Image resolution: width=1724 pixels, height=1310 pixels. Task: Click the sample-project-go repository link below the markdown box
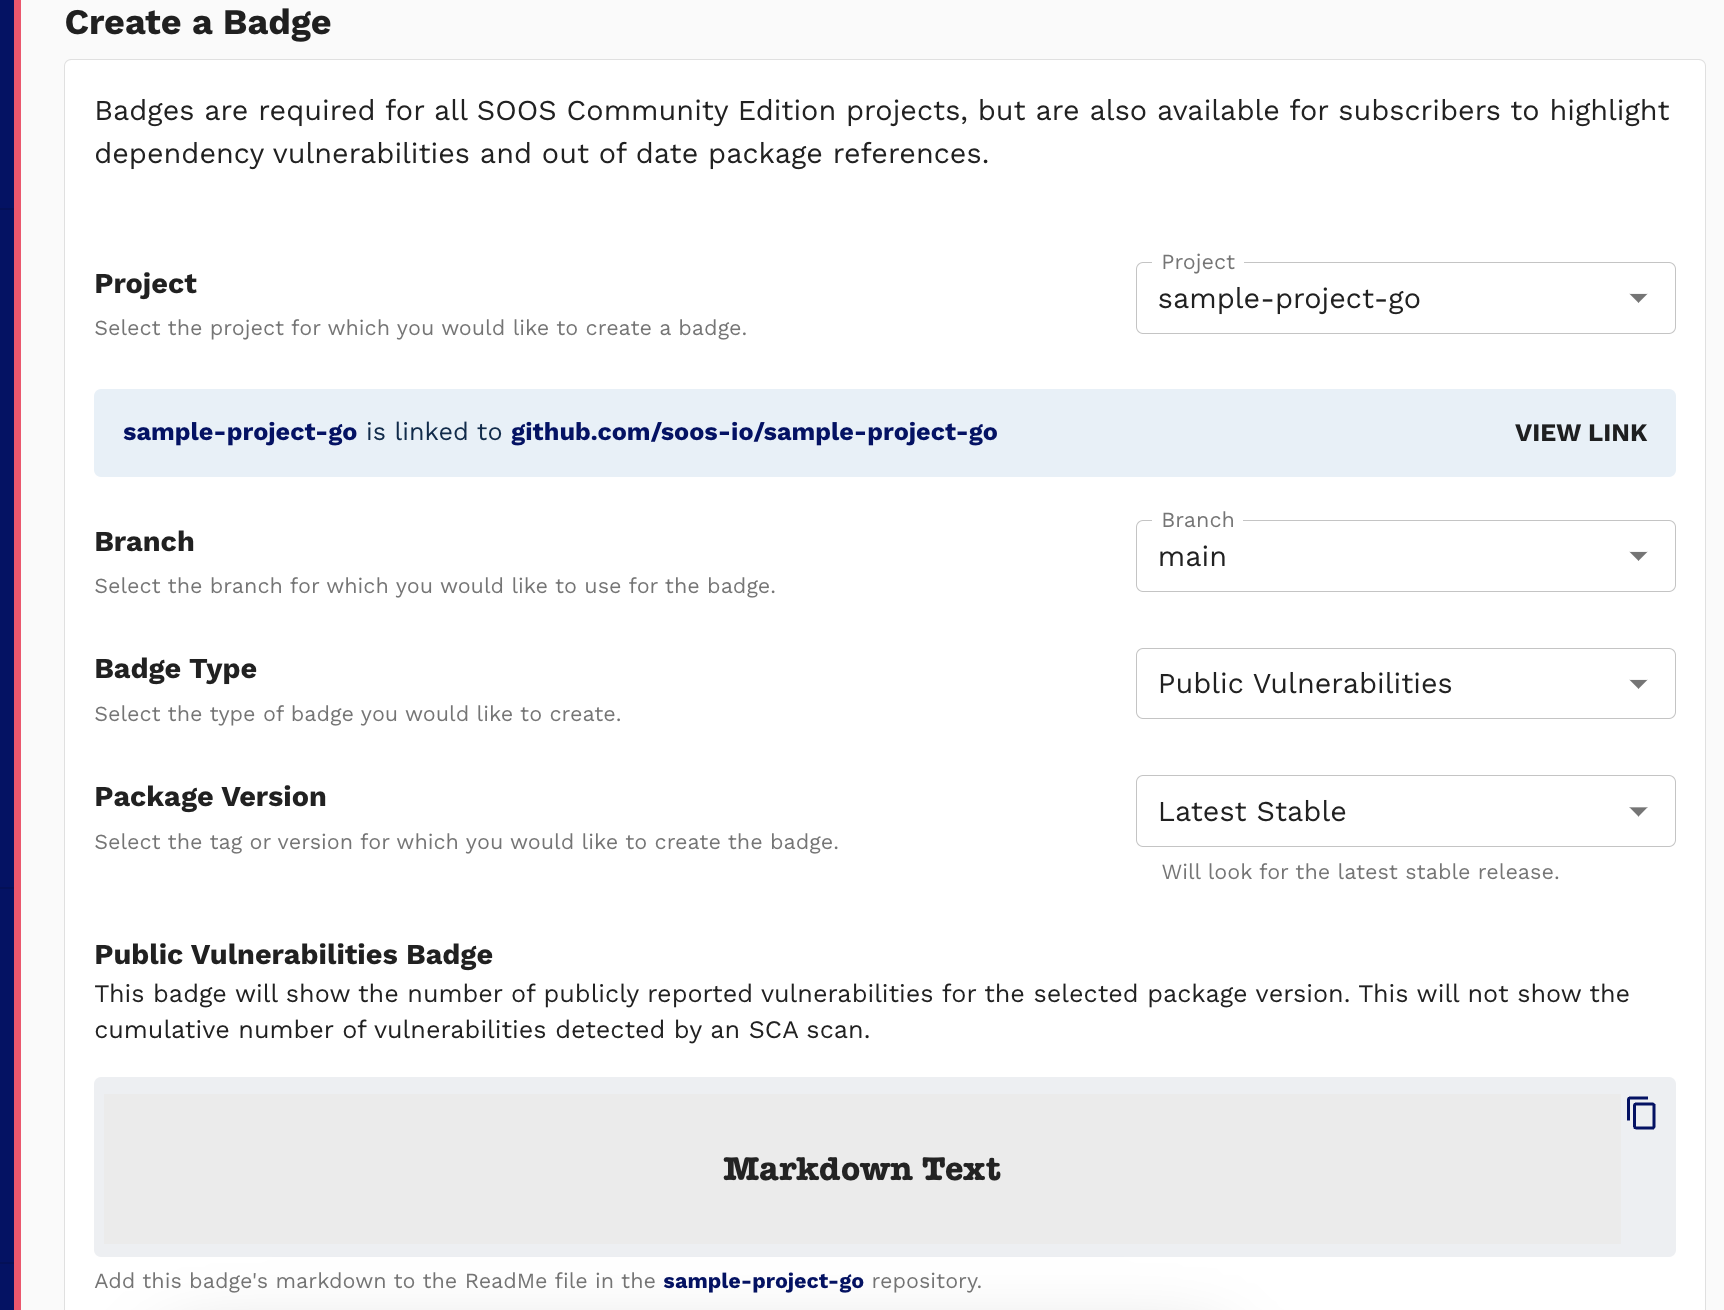point(763,1281)
